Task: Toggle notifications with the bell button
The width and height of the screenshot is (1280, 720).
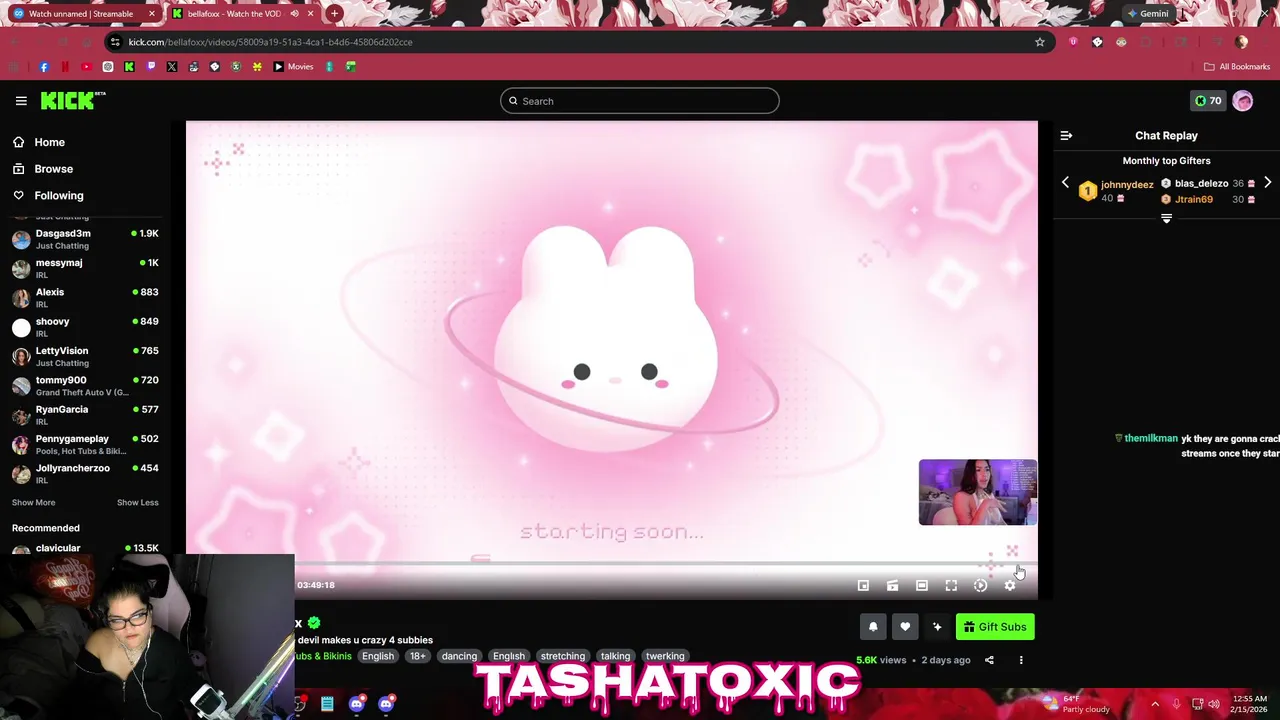Action: point(873,627)
